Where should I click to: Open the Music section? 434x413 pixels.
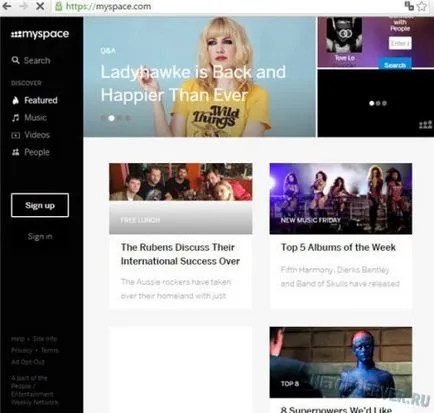coord(35,118)
